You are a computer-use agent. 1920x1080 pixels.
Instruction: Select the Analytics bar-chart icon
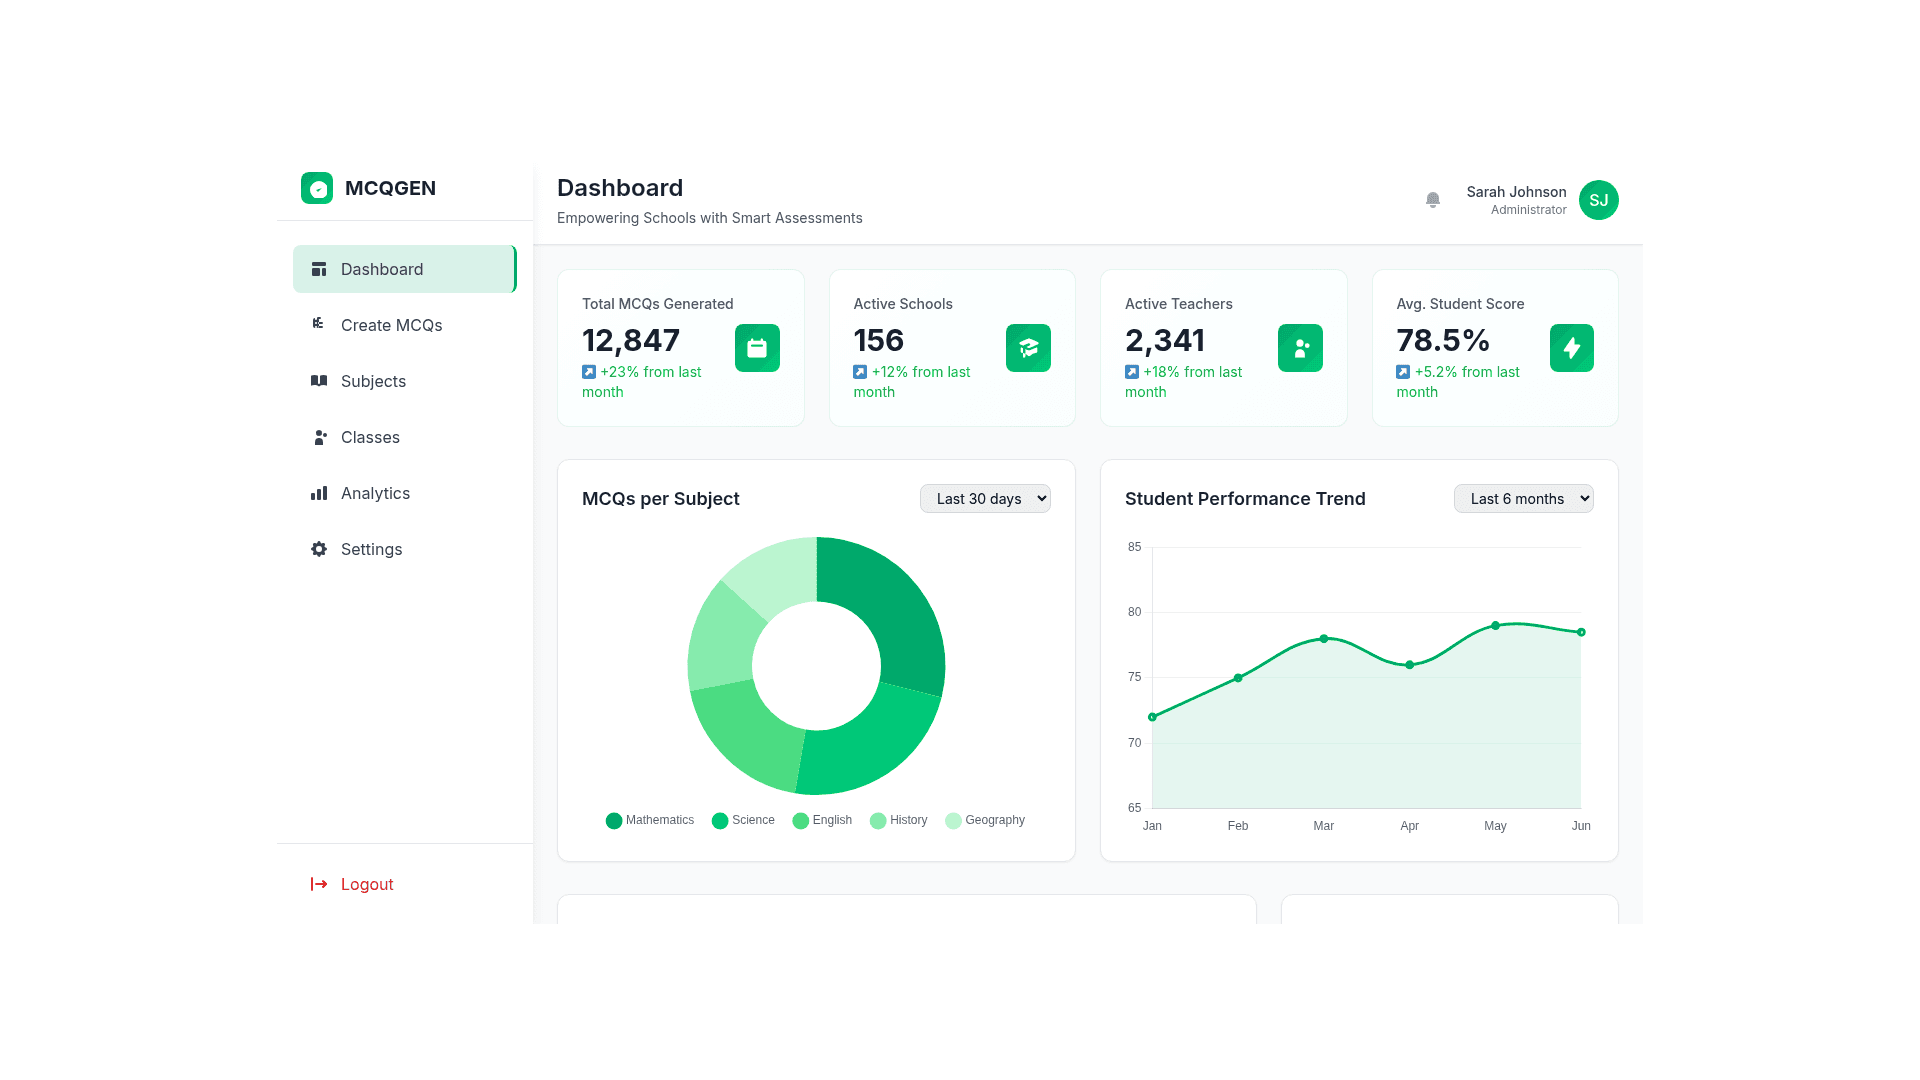tap(318, 493)
